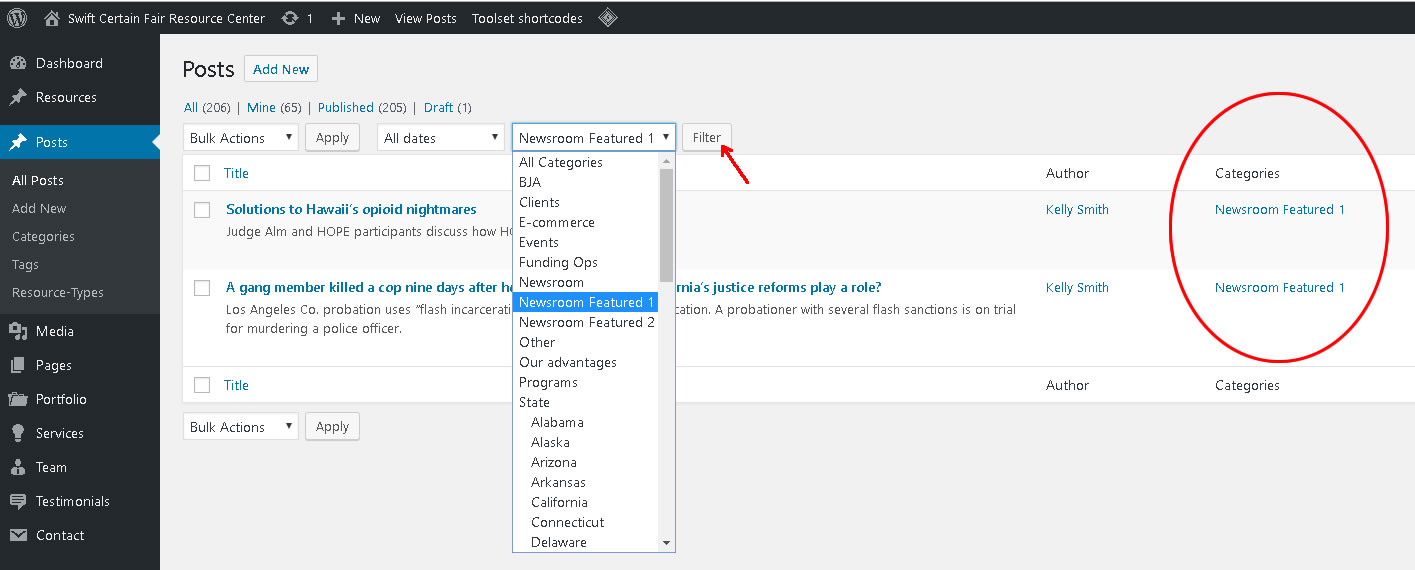Click the category list scroll-down arrow
1415x570 pixels.
(667, 543)
